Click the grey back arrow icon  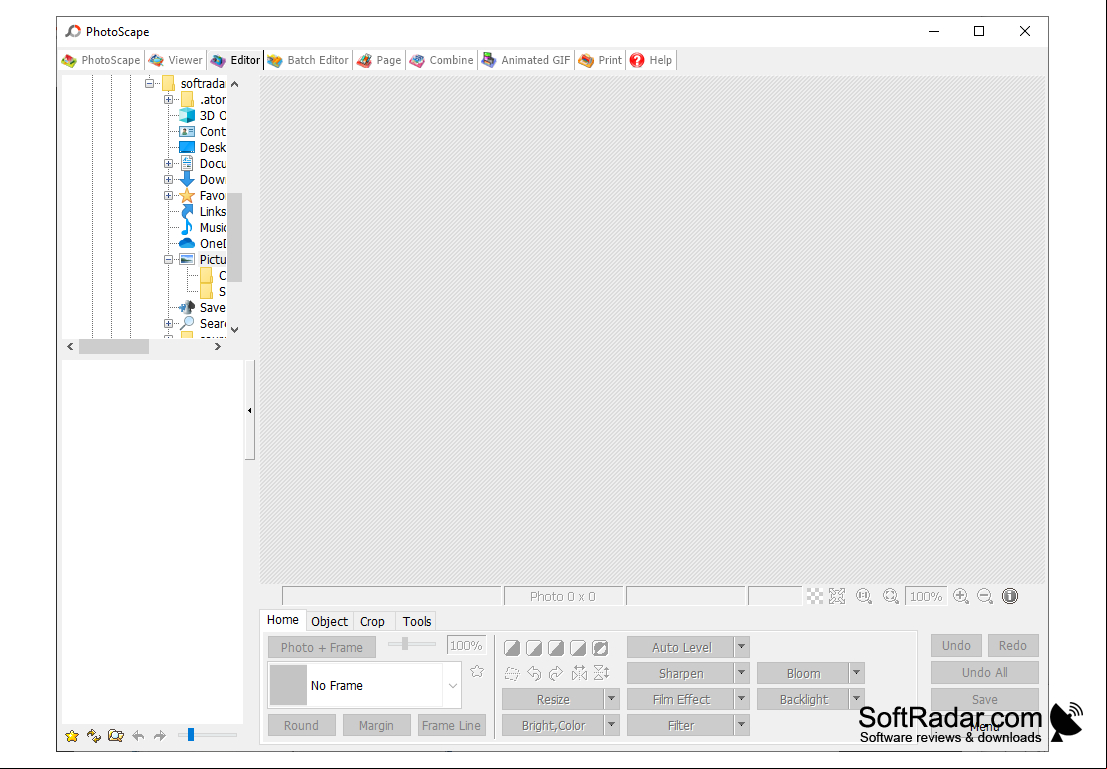click(x=138, y=736)
